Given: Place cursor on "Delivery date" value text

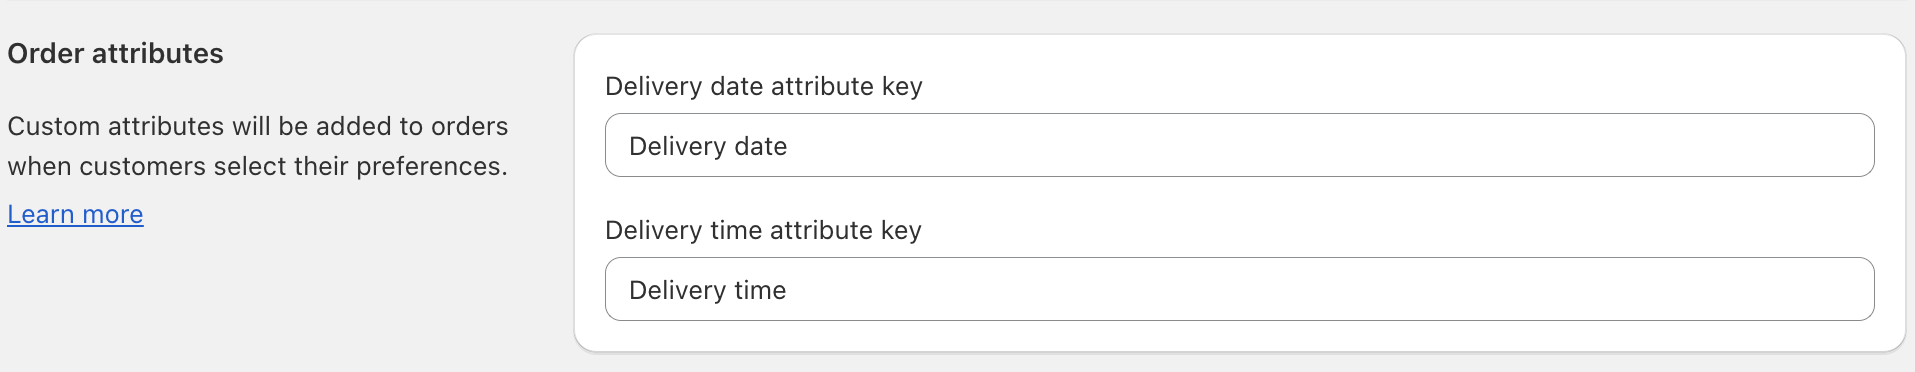Looking at the screenshot, I should 708,146.
